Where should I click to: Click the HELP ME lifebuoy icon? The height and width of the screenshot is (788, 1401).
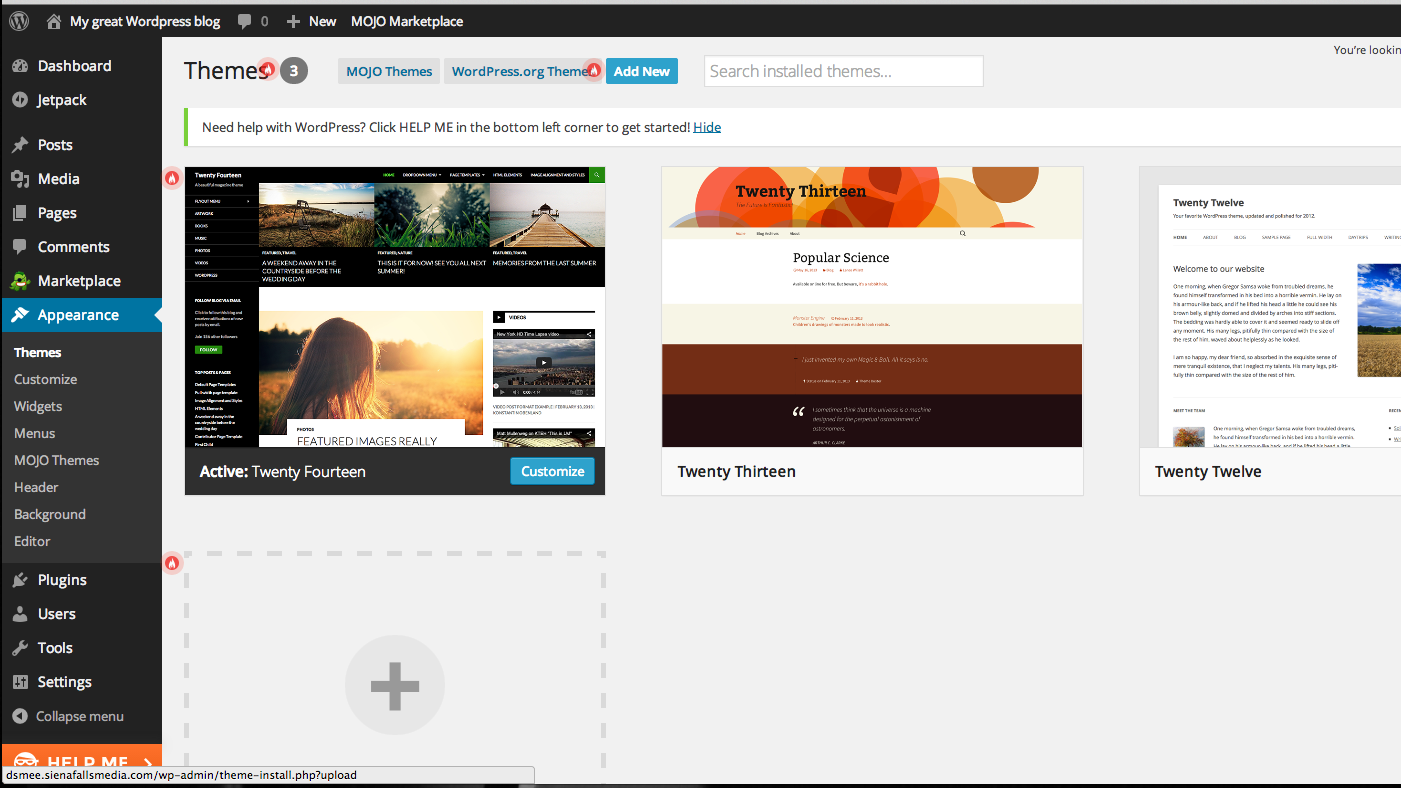[x=26, y=761]
